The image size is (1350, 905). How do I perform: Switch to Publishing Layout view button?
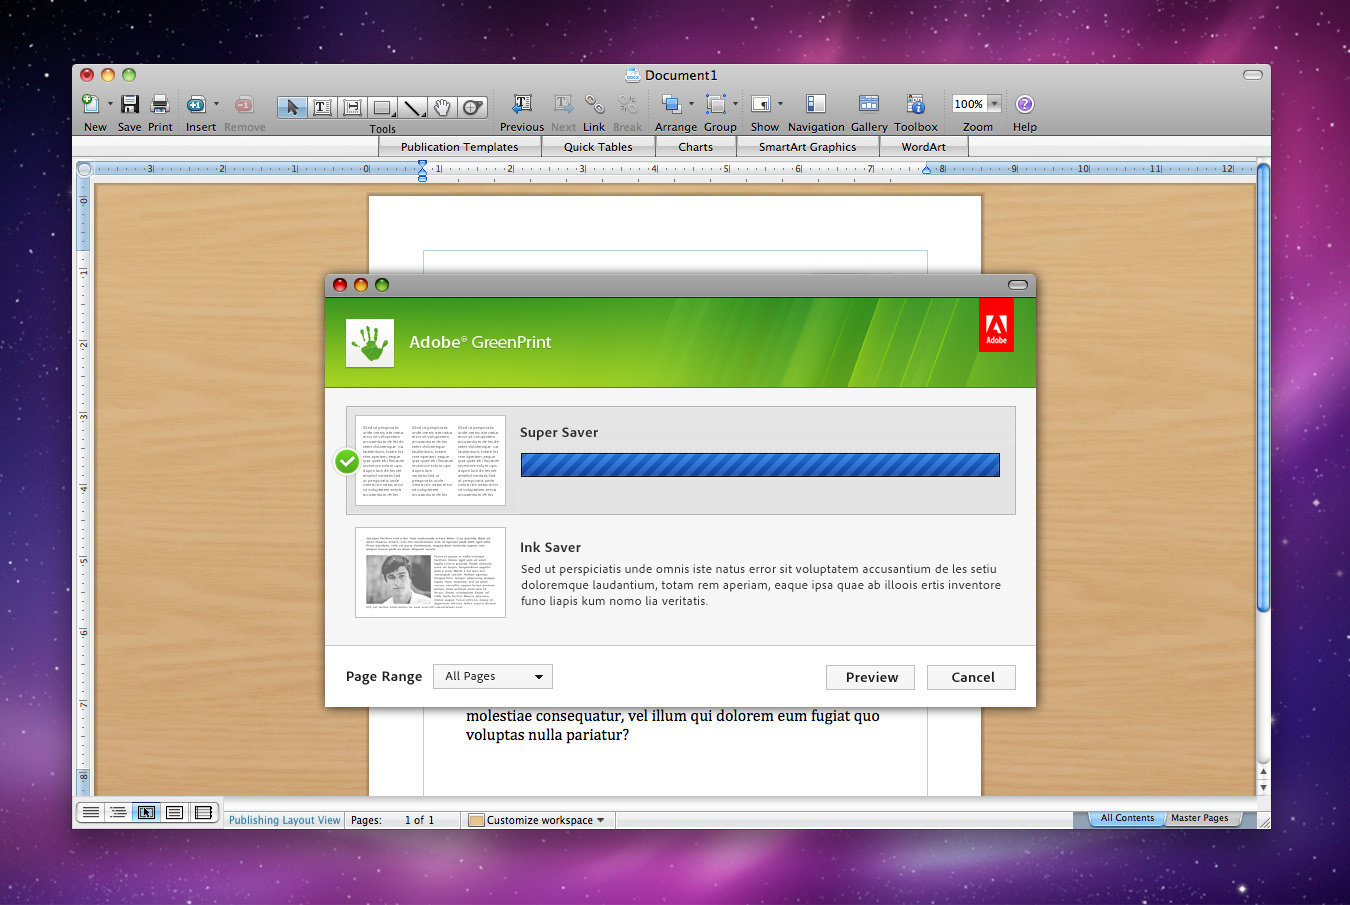146,812
